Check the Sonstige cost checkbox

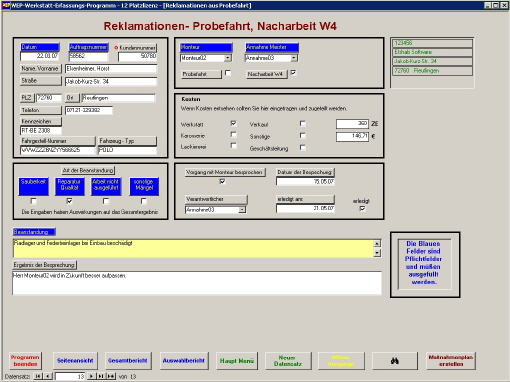(x=303, y=136)
